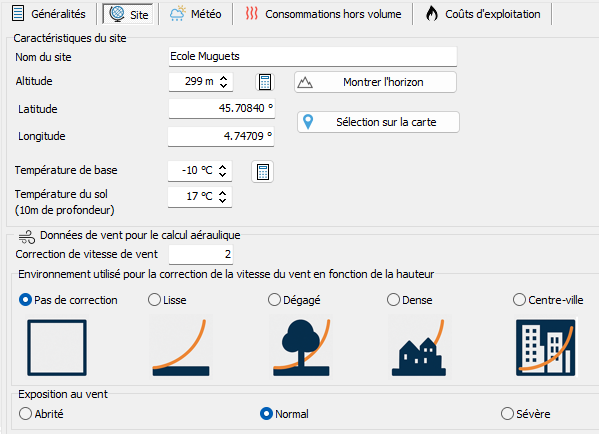Increase Altitude with the up stepper arrow

(223, 78)
